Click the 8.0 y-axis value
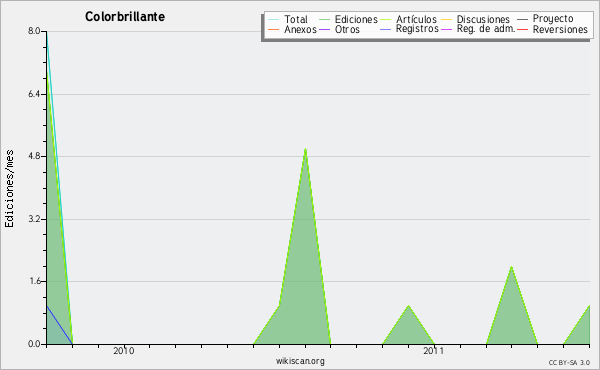The image size is (600, 370). 34,31
